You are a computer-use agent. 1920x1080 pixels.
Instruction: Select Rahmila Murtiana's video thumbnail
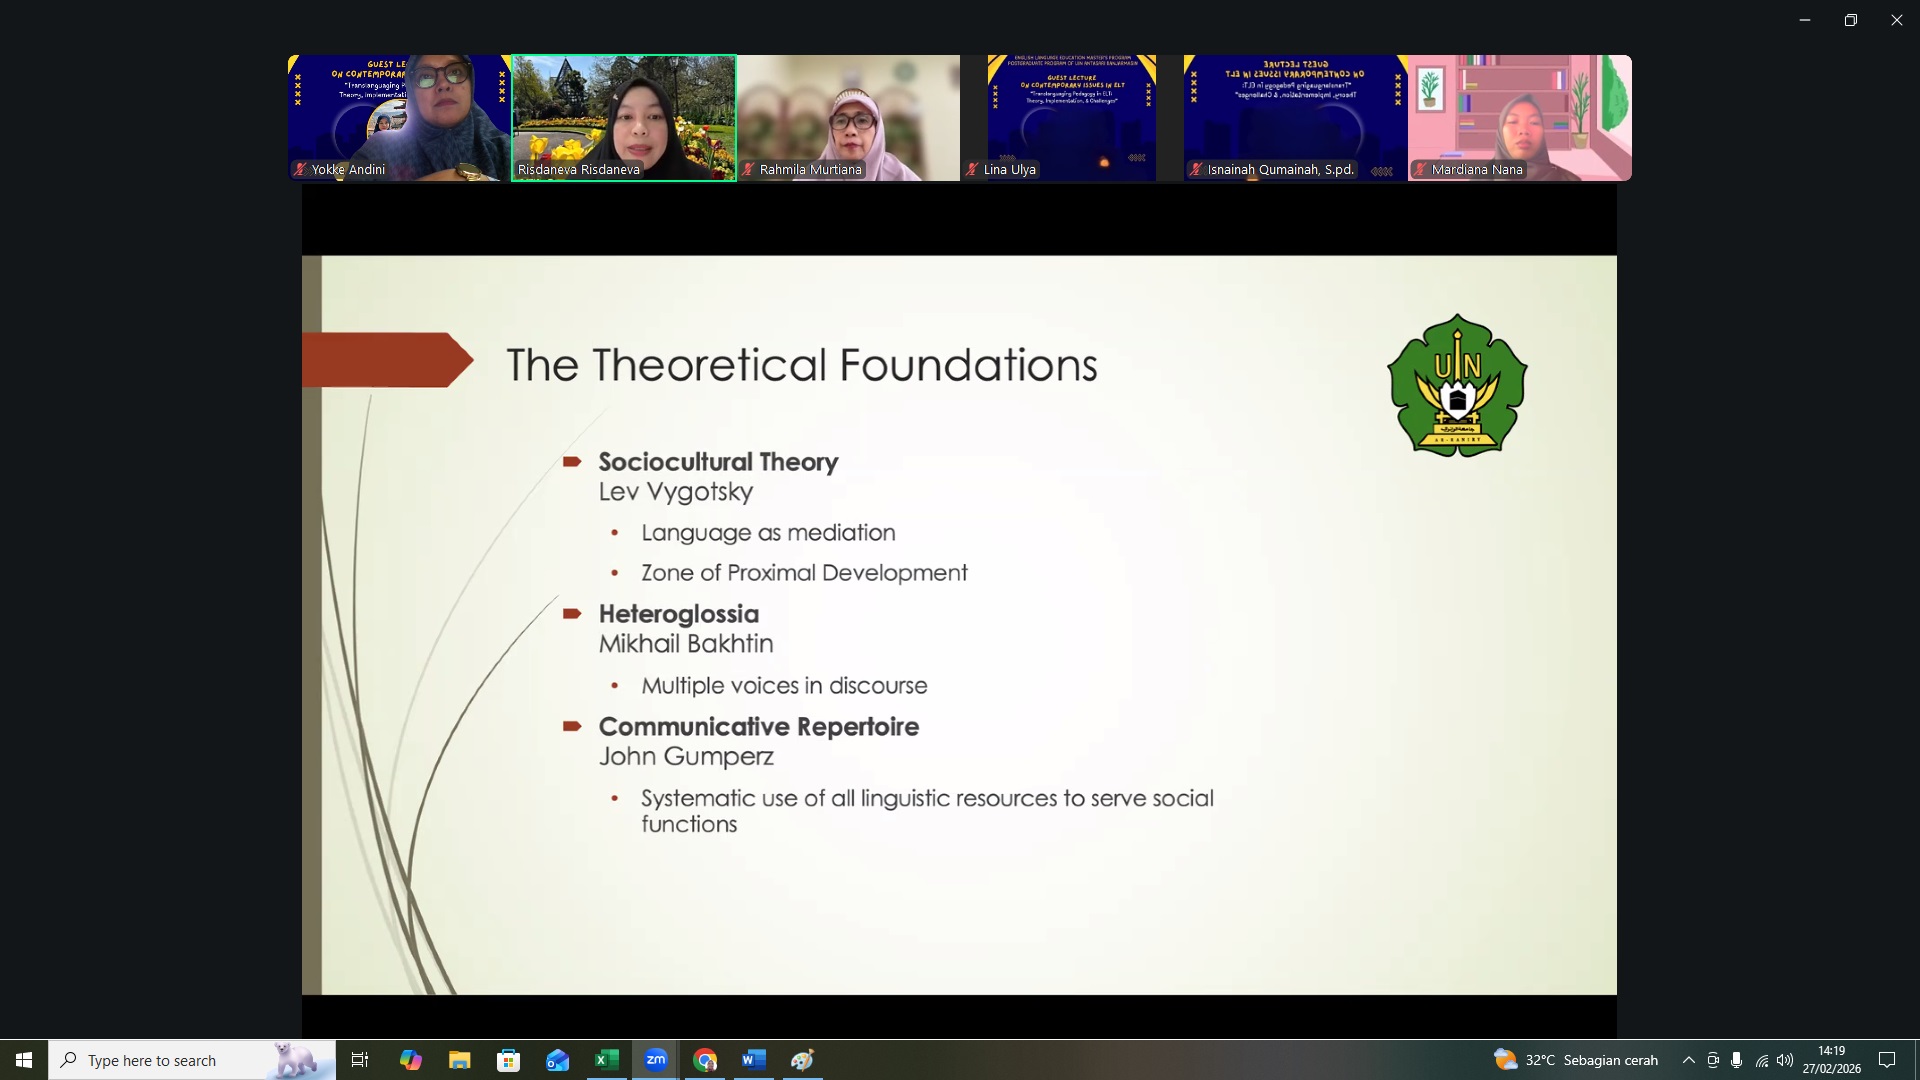click(848, 118)
